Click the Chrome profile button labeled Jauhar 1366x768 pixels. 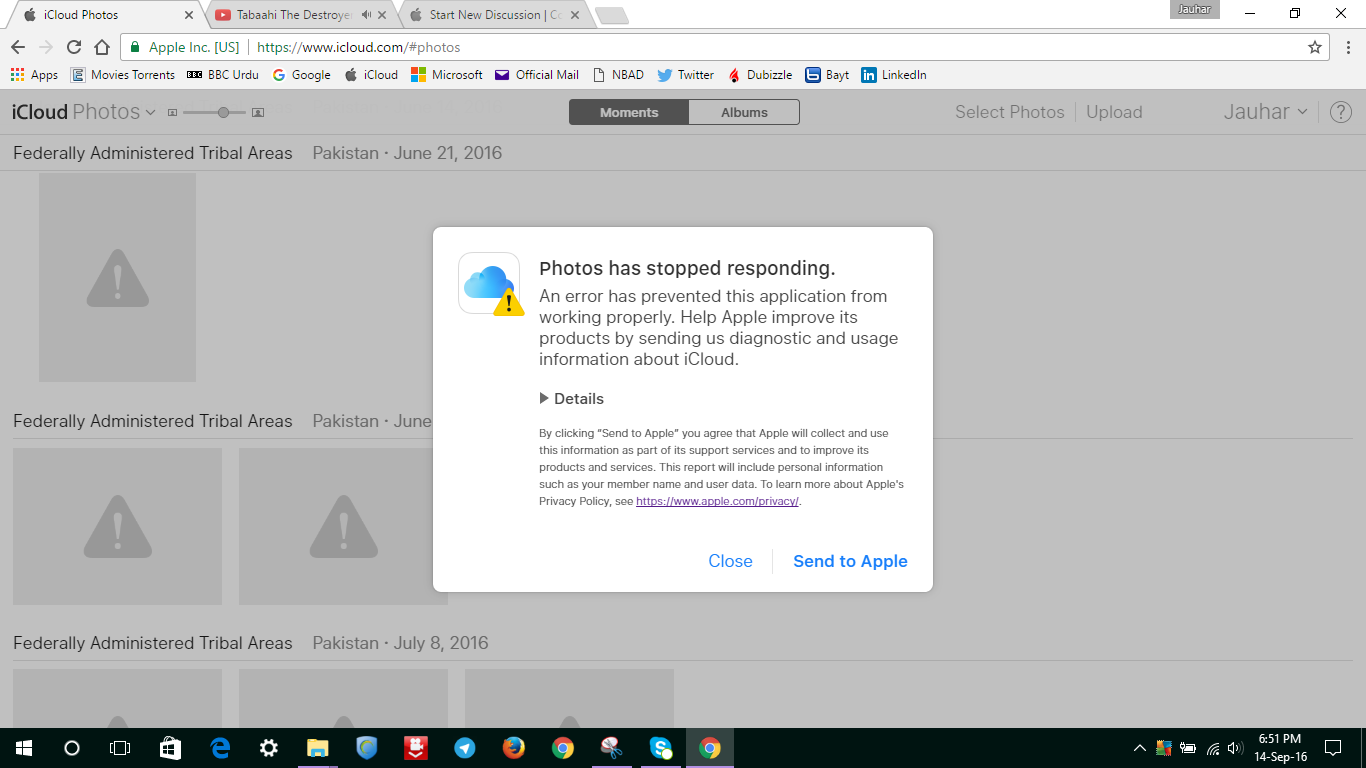[1195, 10]
